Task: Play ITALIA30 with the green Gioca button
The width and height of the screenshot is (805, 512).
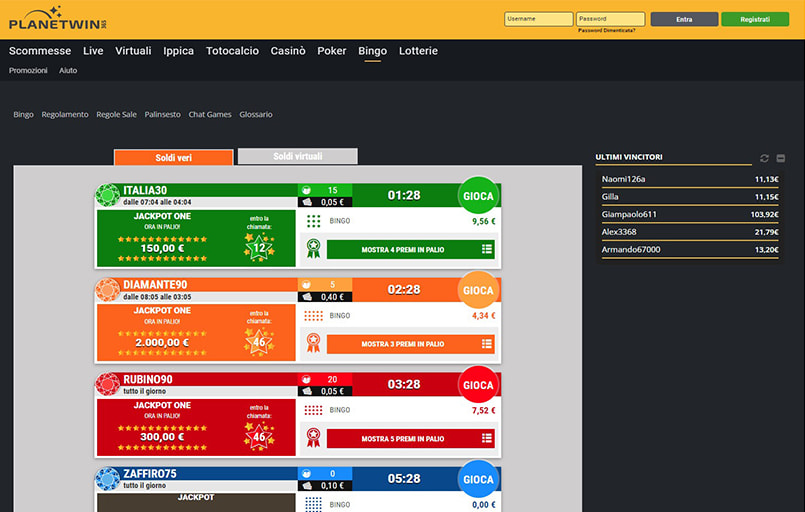Action: click(x=478, y=196)
